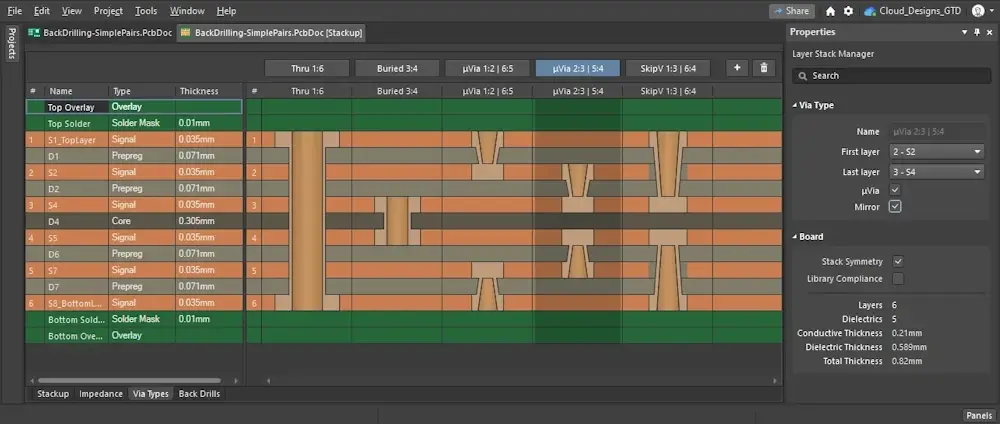Click the Share button
1000x424 pixels.
[x=791, y=11]
